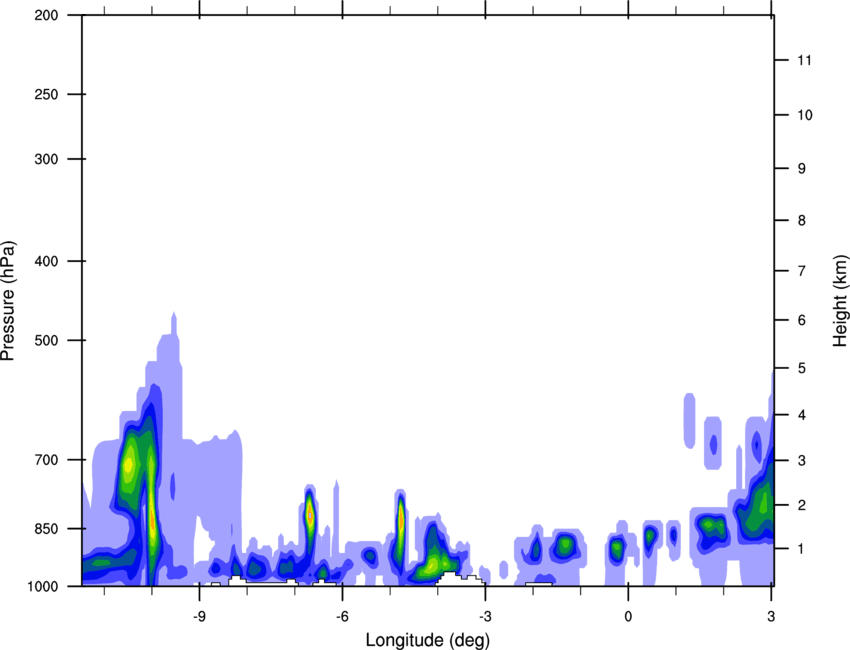
Task: Click the 'Longitude (deg)' axis title
Action: (428, 640)
